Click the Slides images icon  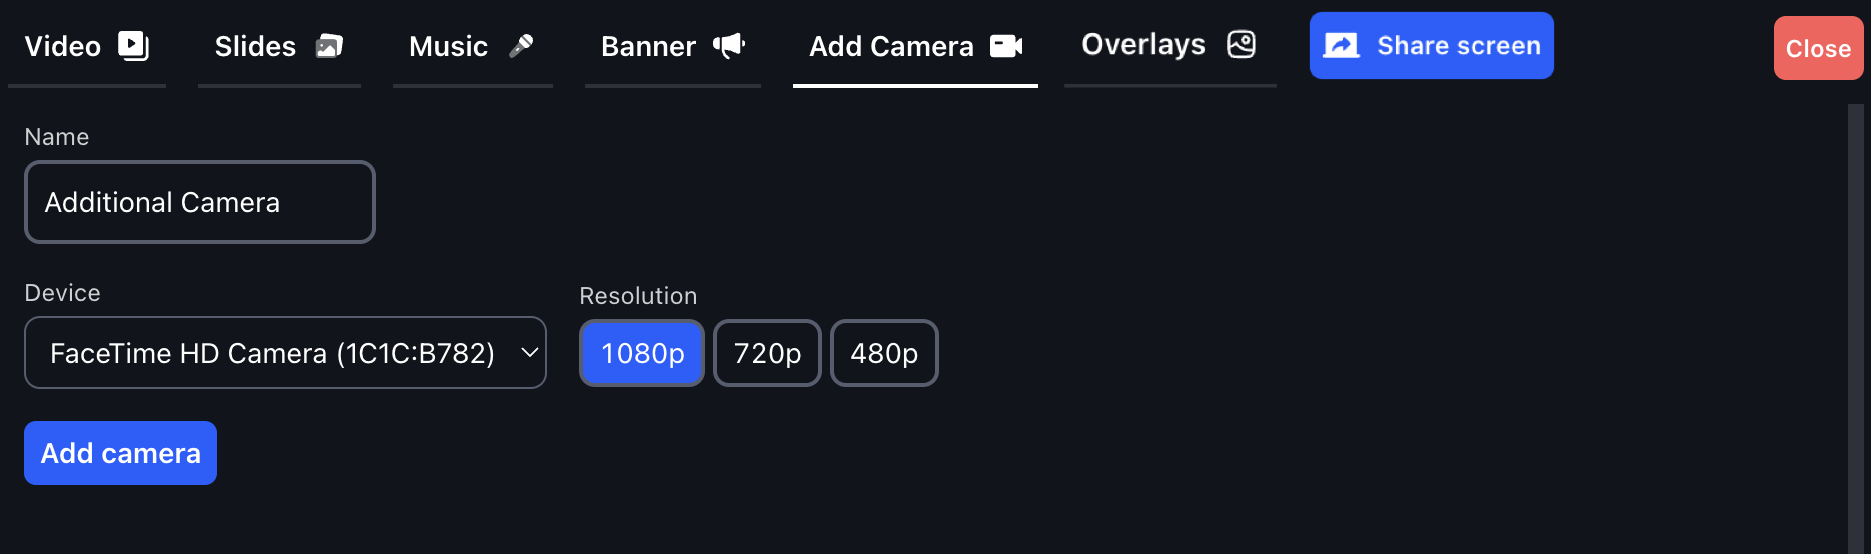[x=329, y=46]
